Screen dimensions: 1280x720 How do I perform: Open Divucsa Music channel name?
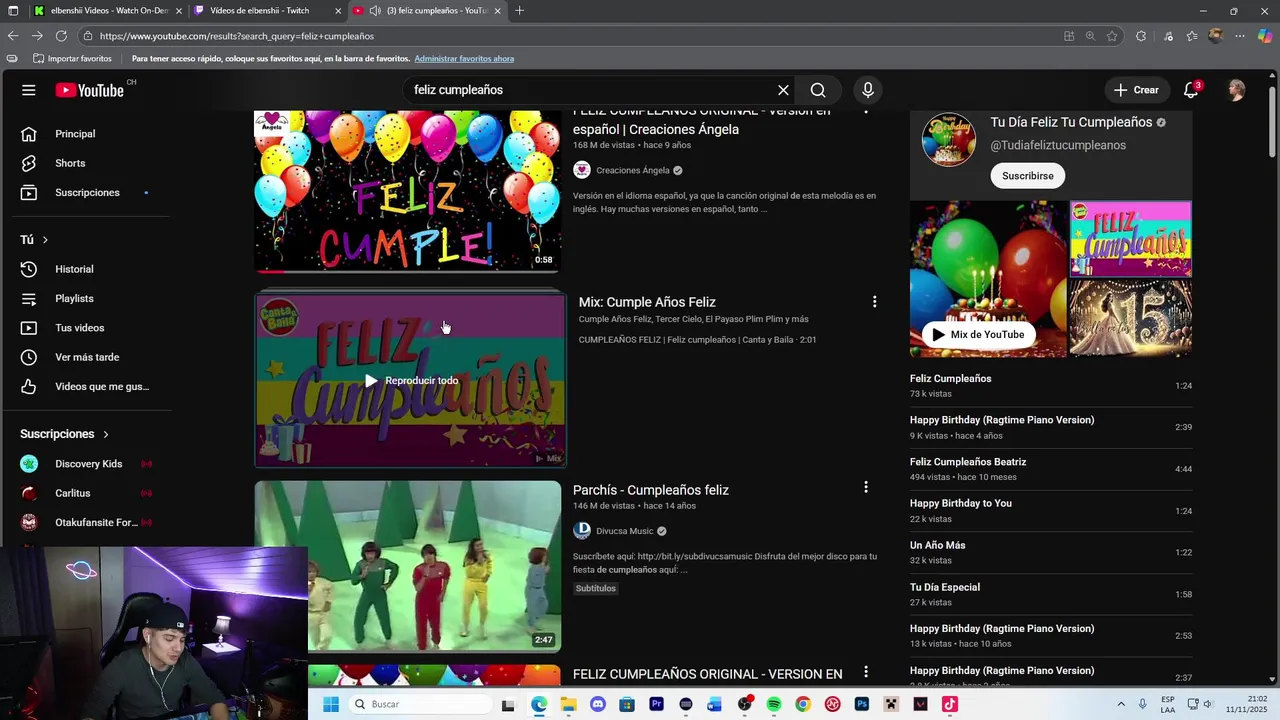625,531
